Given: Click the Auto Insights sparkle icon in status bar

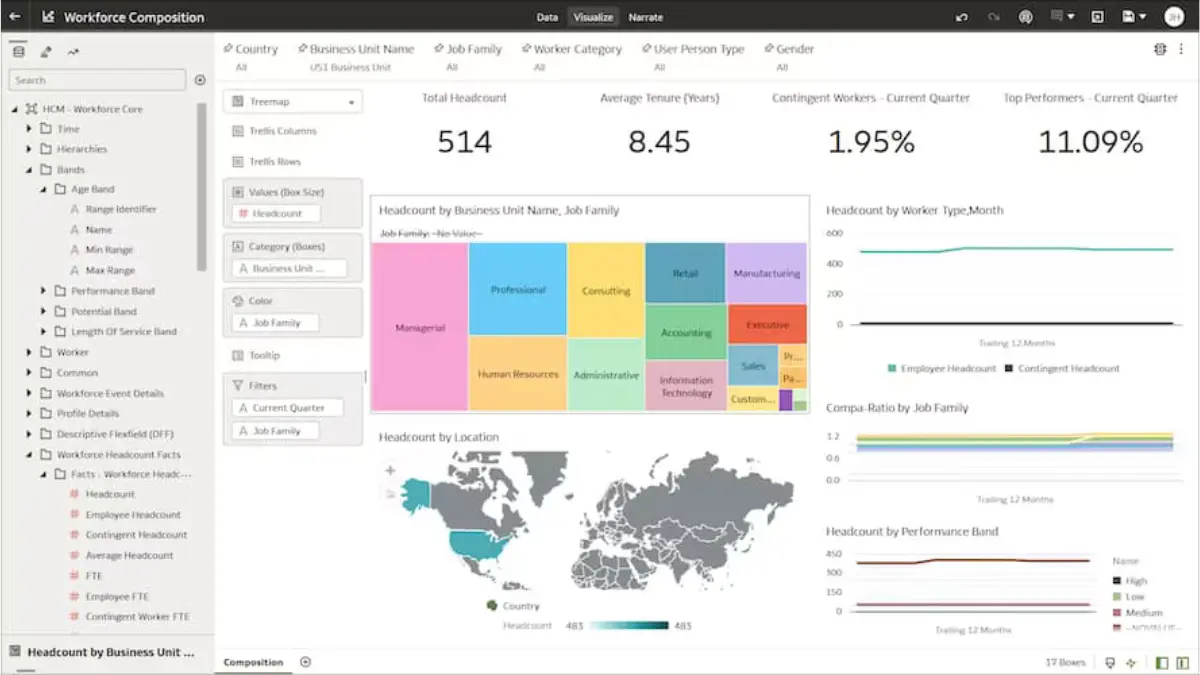Looking at the screenshot, I should click(1131, 662).
